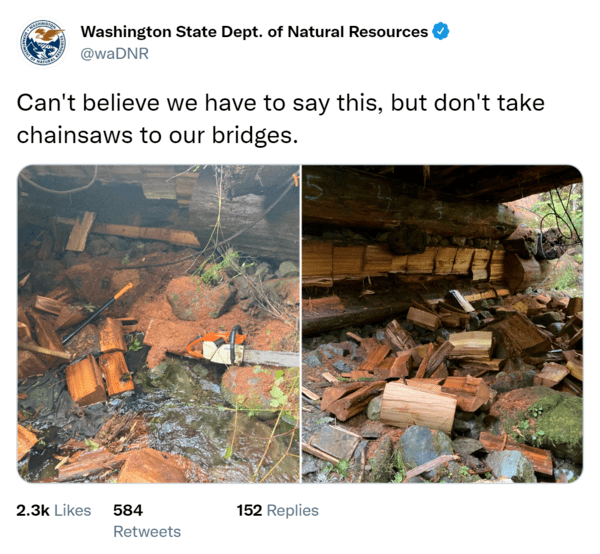Click the tweet text about chainsaws and bridges

pyautogui.click(x=280, y=119)
